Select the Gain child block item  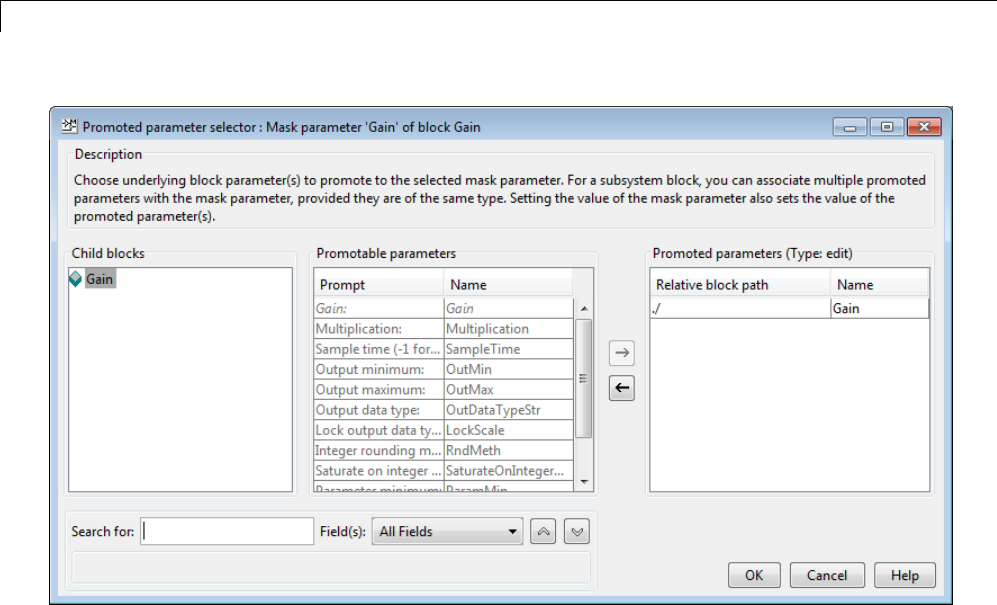click(99, 280)
